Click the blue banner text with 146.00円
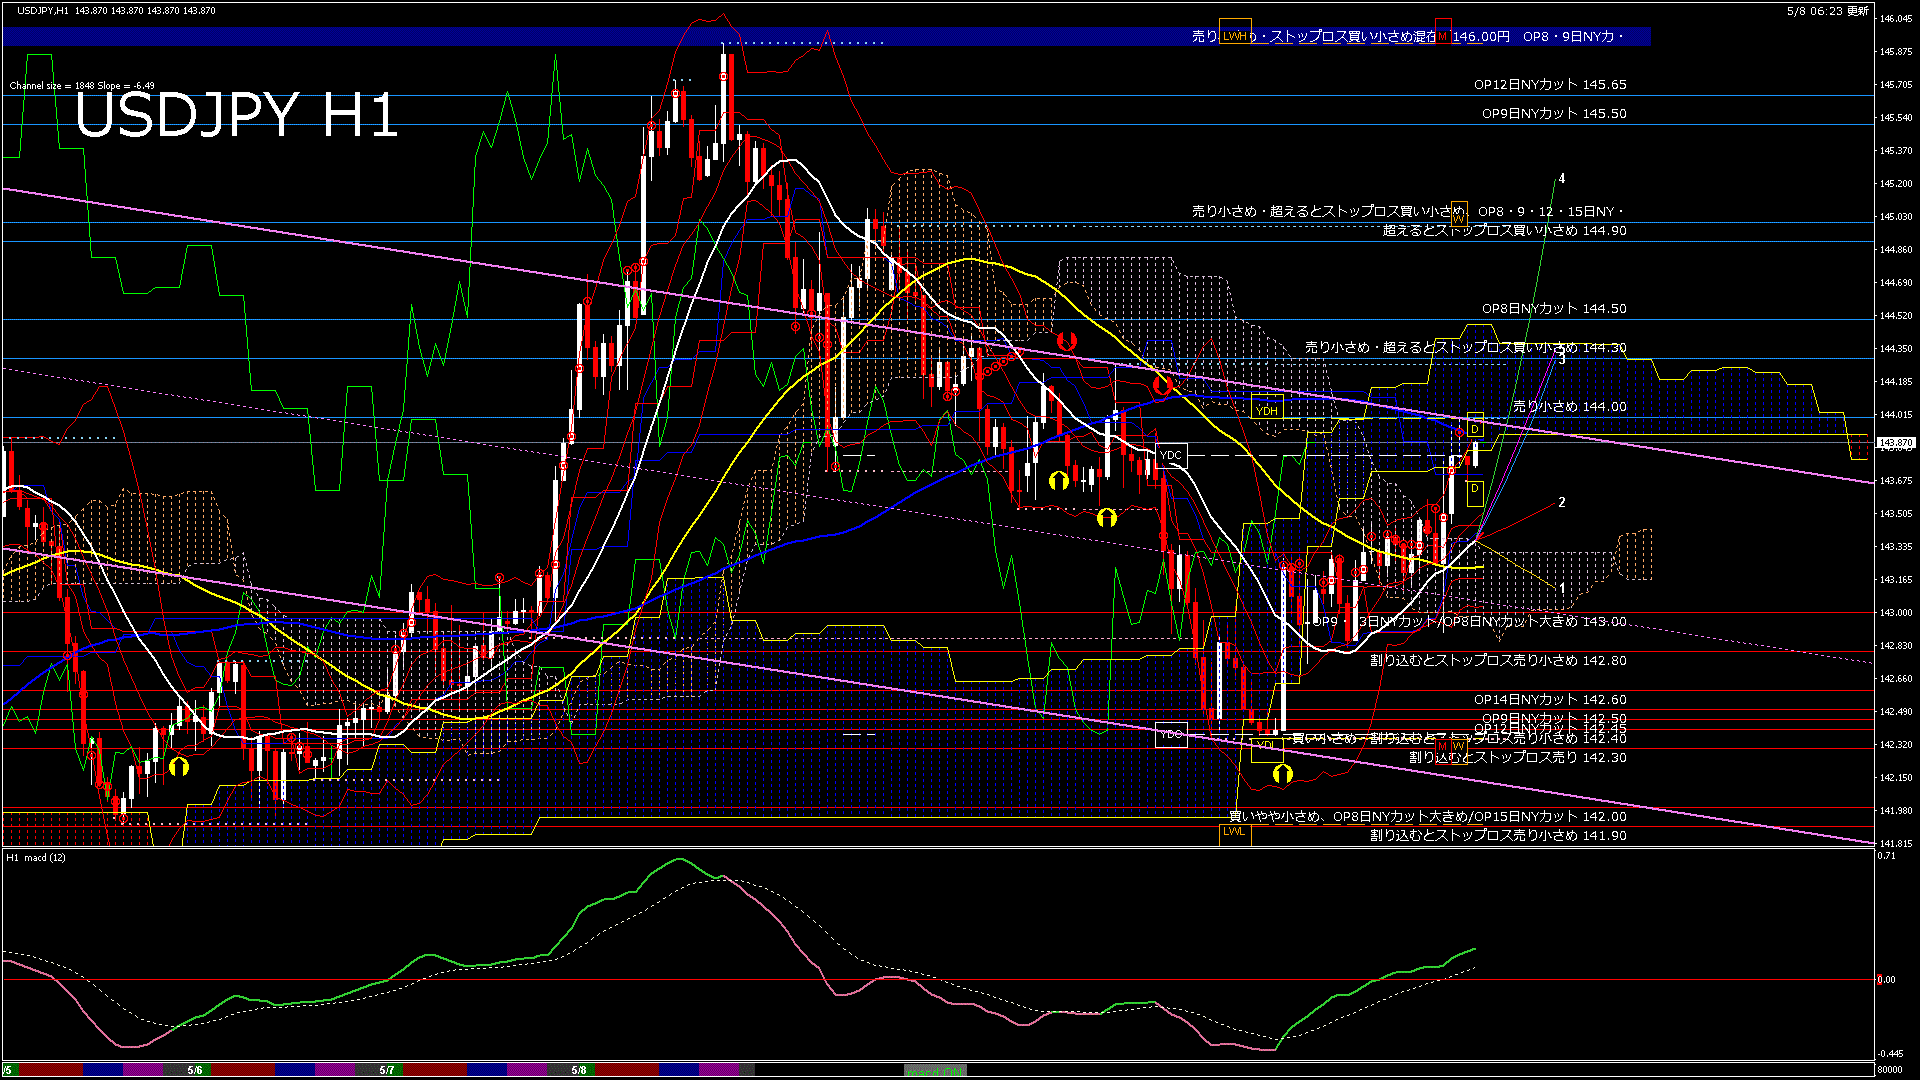 [1408, 37]
